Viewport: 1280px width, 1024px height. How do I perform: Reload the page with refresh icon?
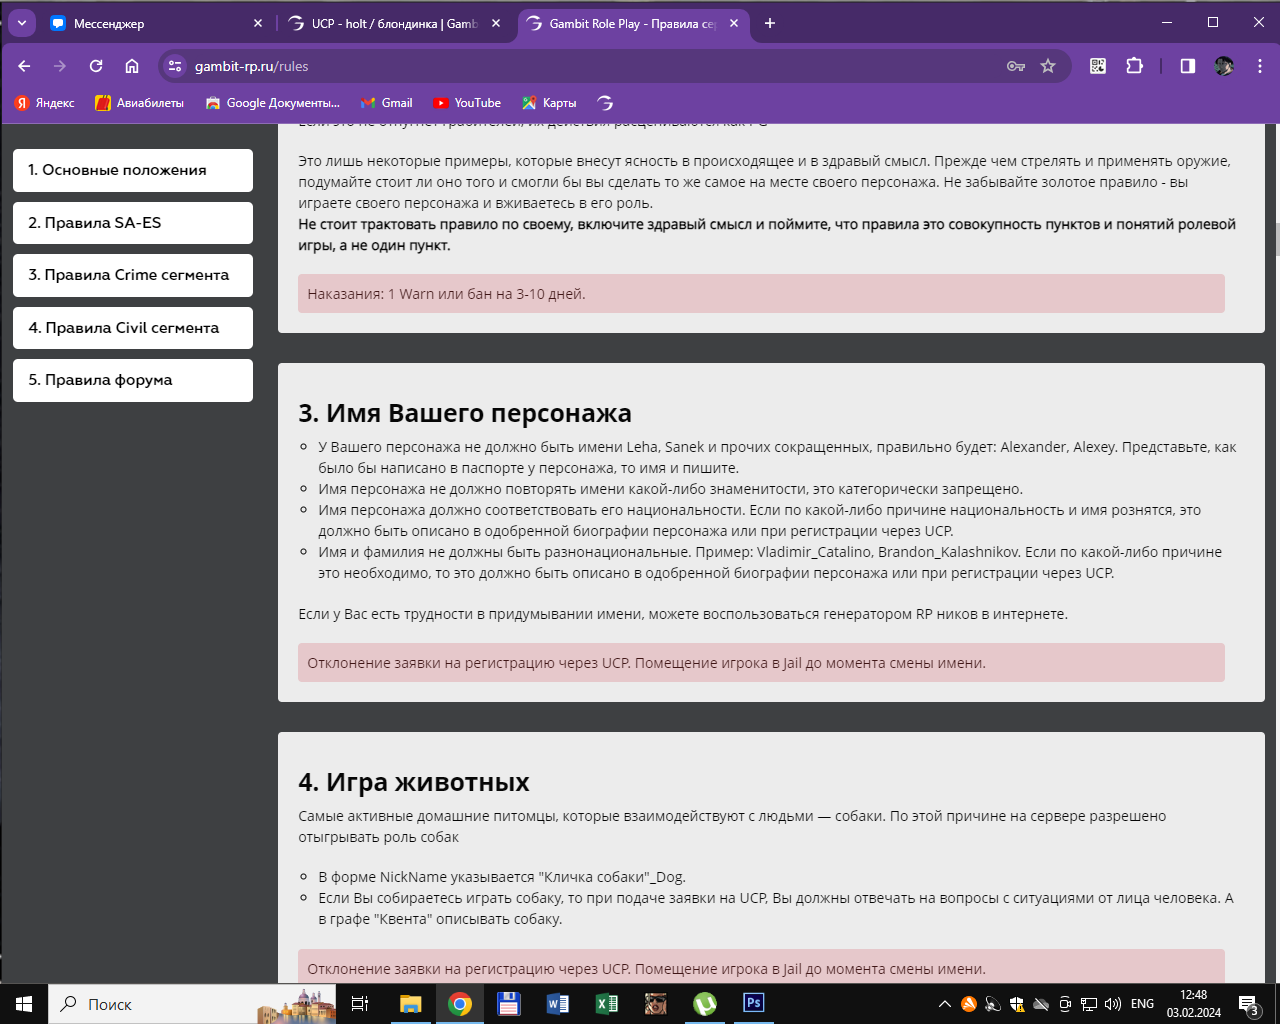tap(96, 66)
